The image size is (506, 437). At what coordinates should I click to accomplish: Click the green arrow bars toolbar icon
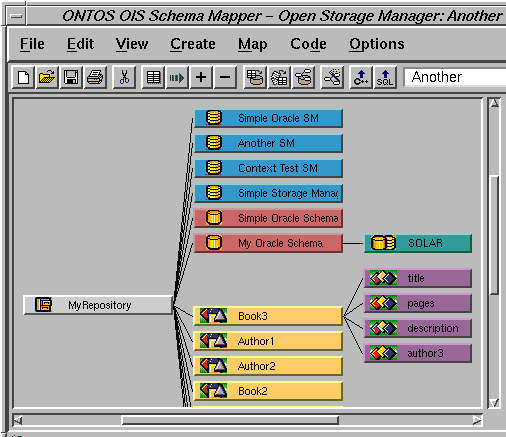pyautogui.click(x=177, y=77)
